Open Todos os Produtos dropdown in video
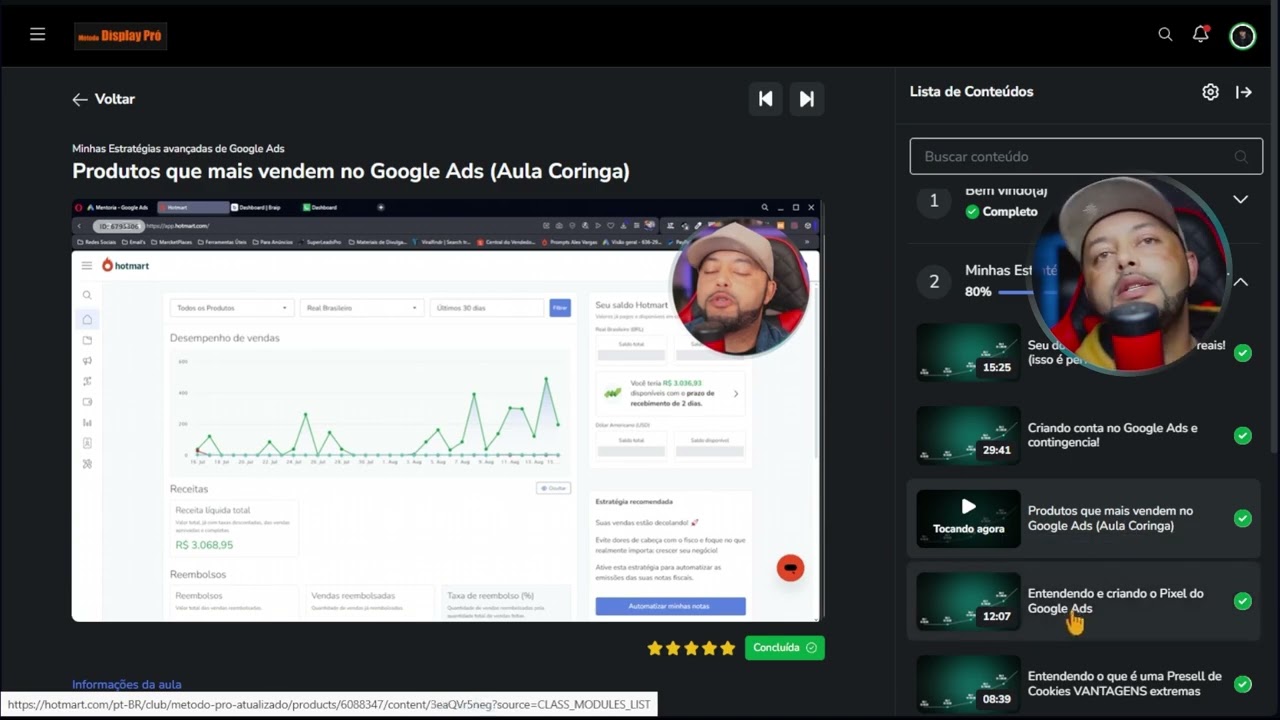The height and width of the screenshot is (720, 1280). pos(231,308)
